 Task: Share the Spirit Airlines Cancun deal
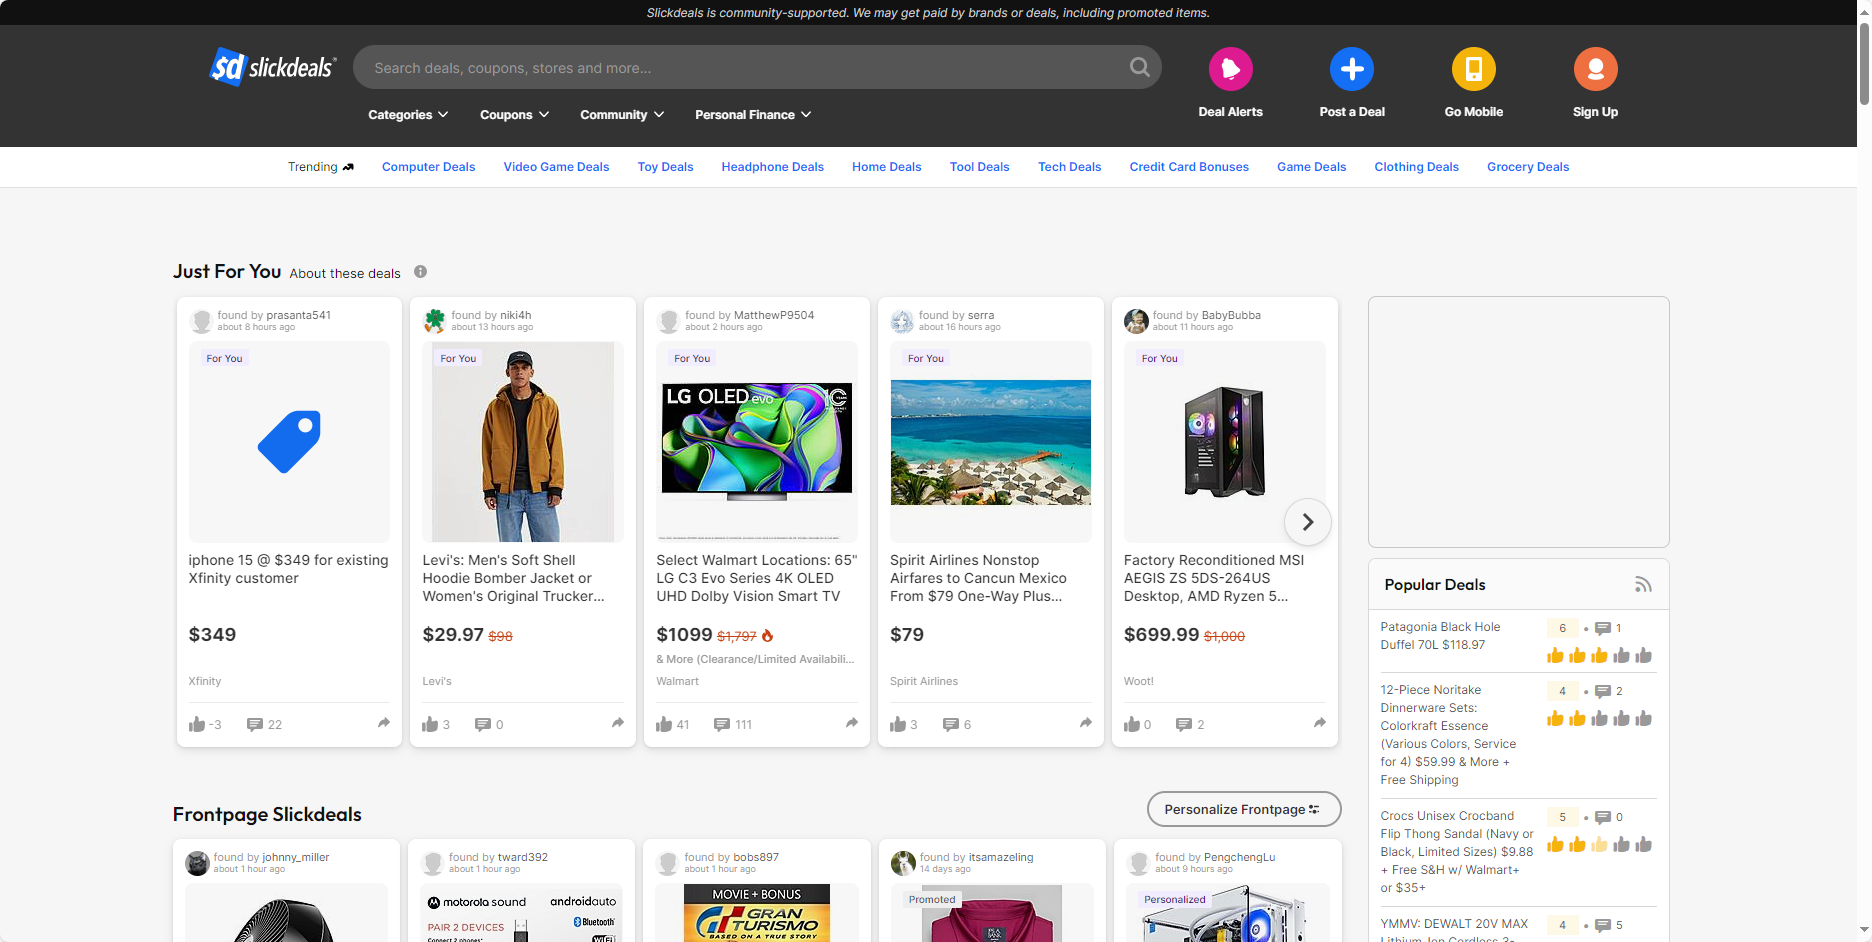point(1086,723)
